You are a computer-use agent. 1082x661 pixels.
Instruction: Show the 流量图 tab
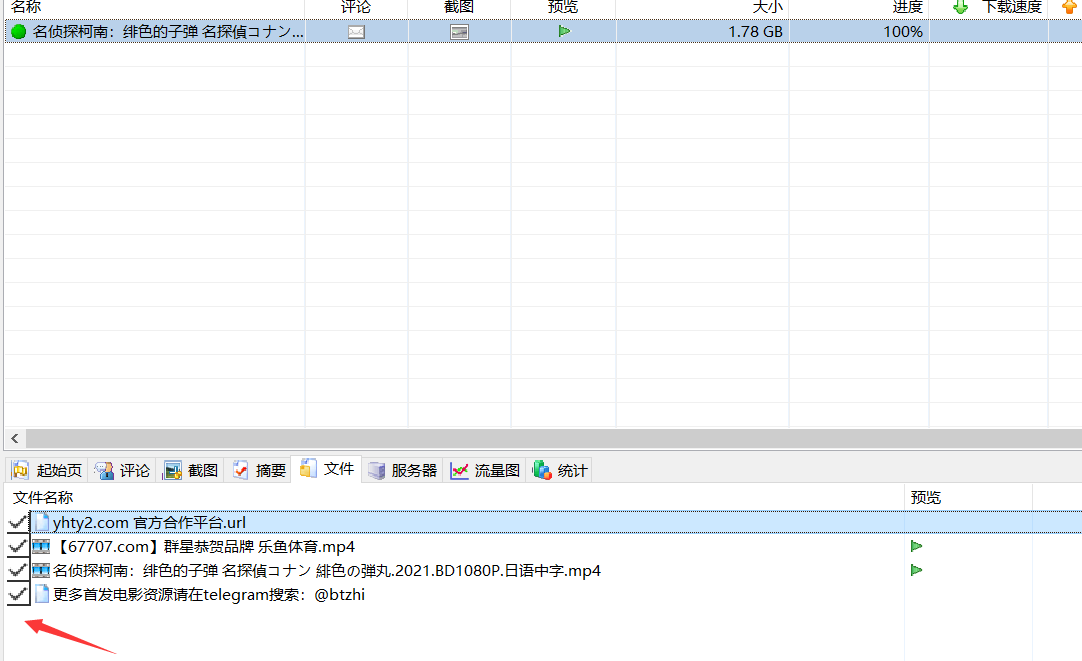(485, 471)
